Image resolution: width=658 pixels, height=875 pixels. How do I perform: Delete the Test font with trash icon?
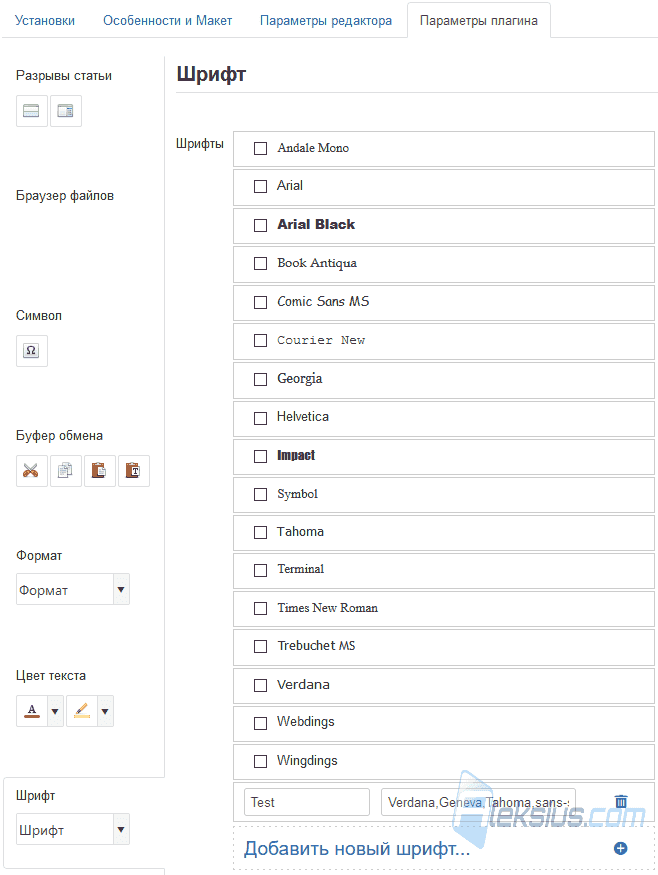pos(621,801)
